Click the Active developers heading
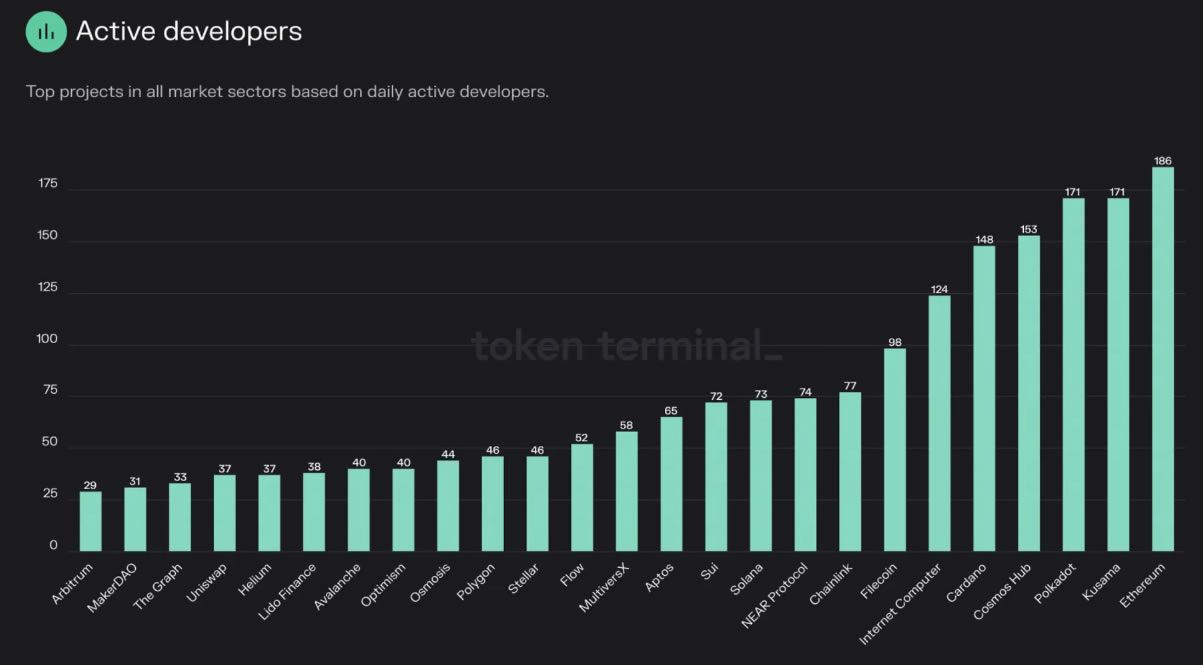This screenshot has width=1203, height=665. pyautogui.click(x=189, y=31)
